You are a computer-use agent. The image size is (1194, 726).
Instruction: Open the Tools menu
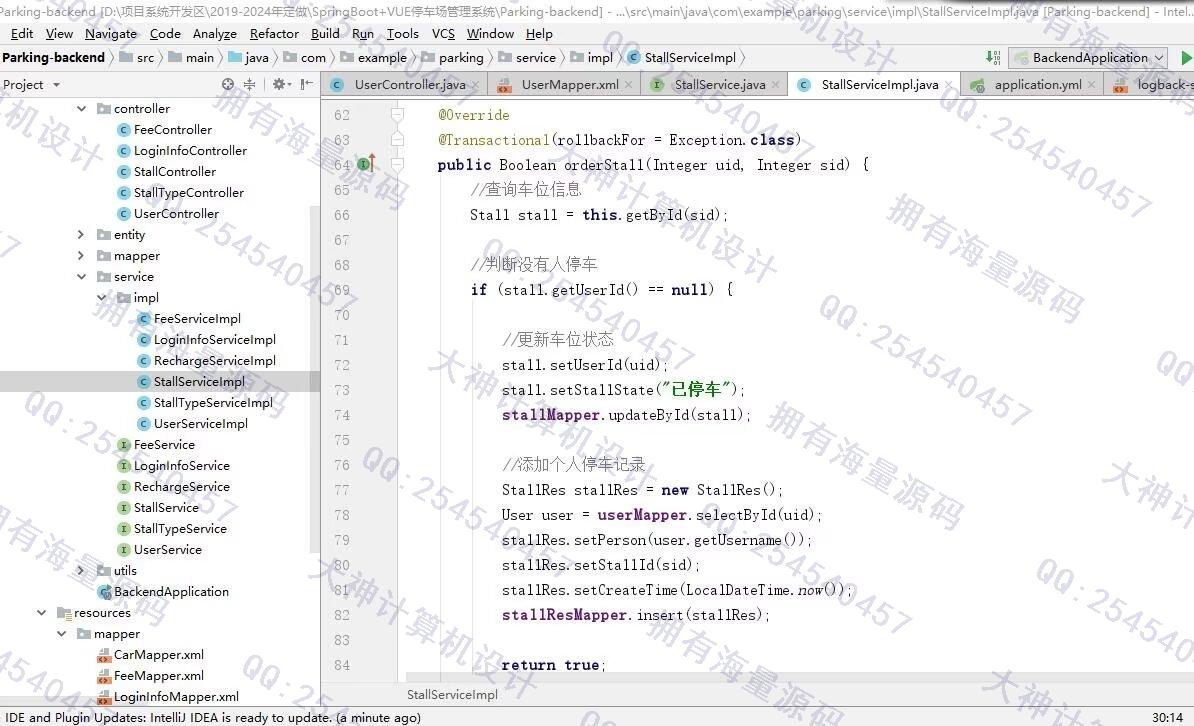[x=402, y=34]
